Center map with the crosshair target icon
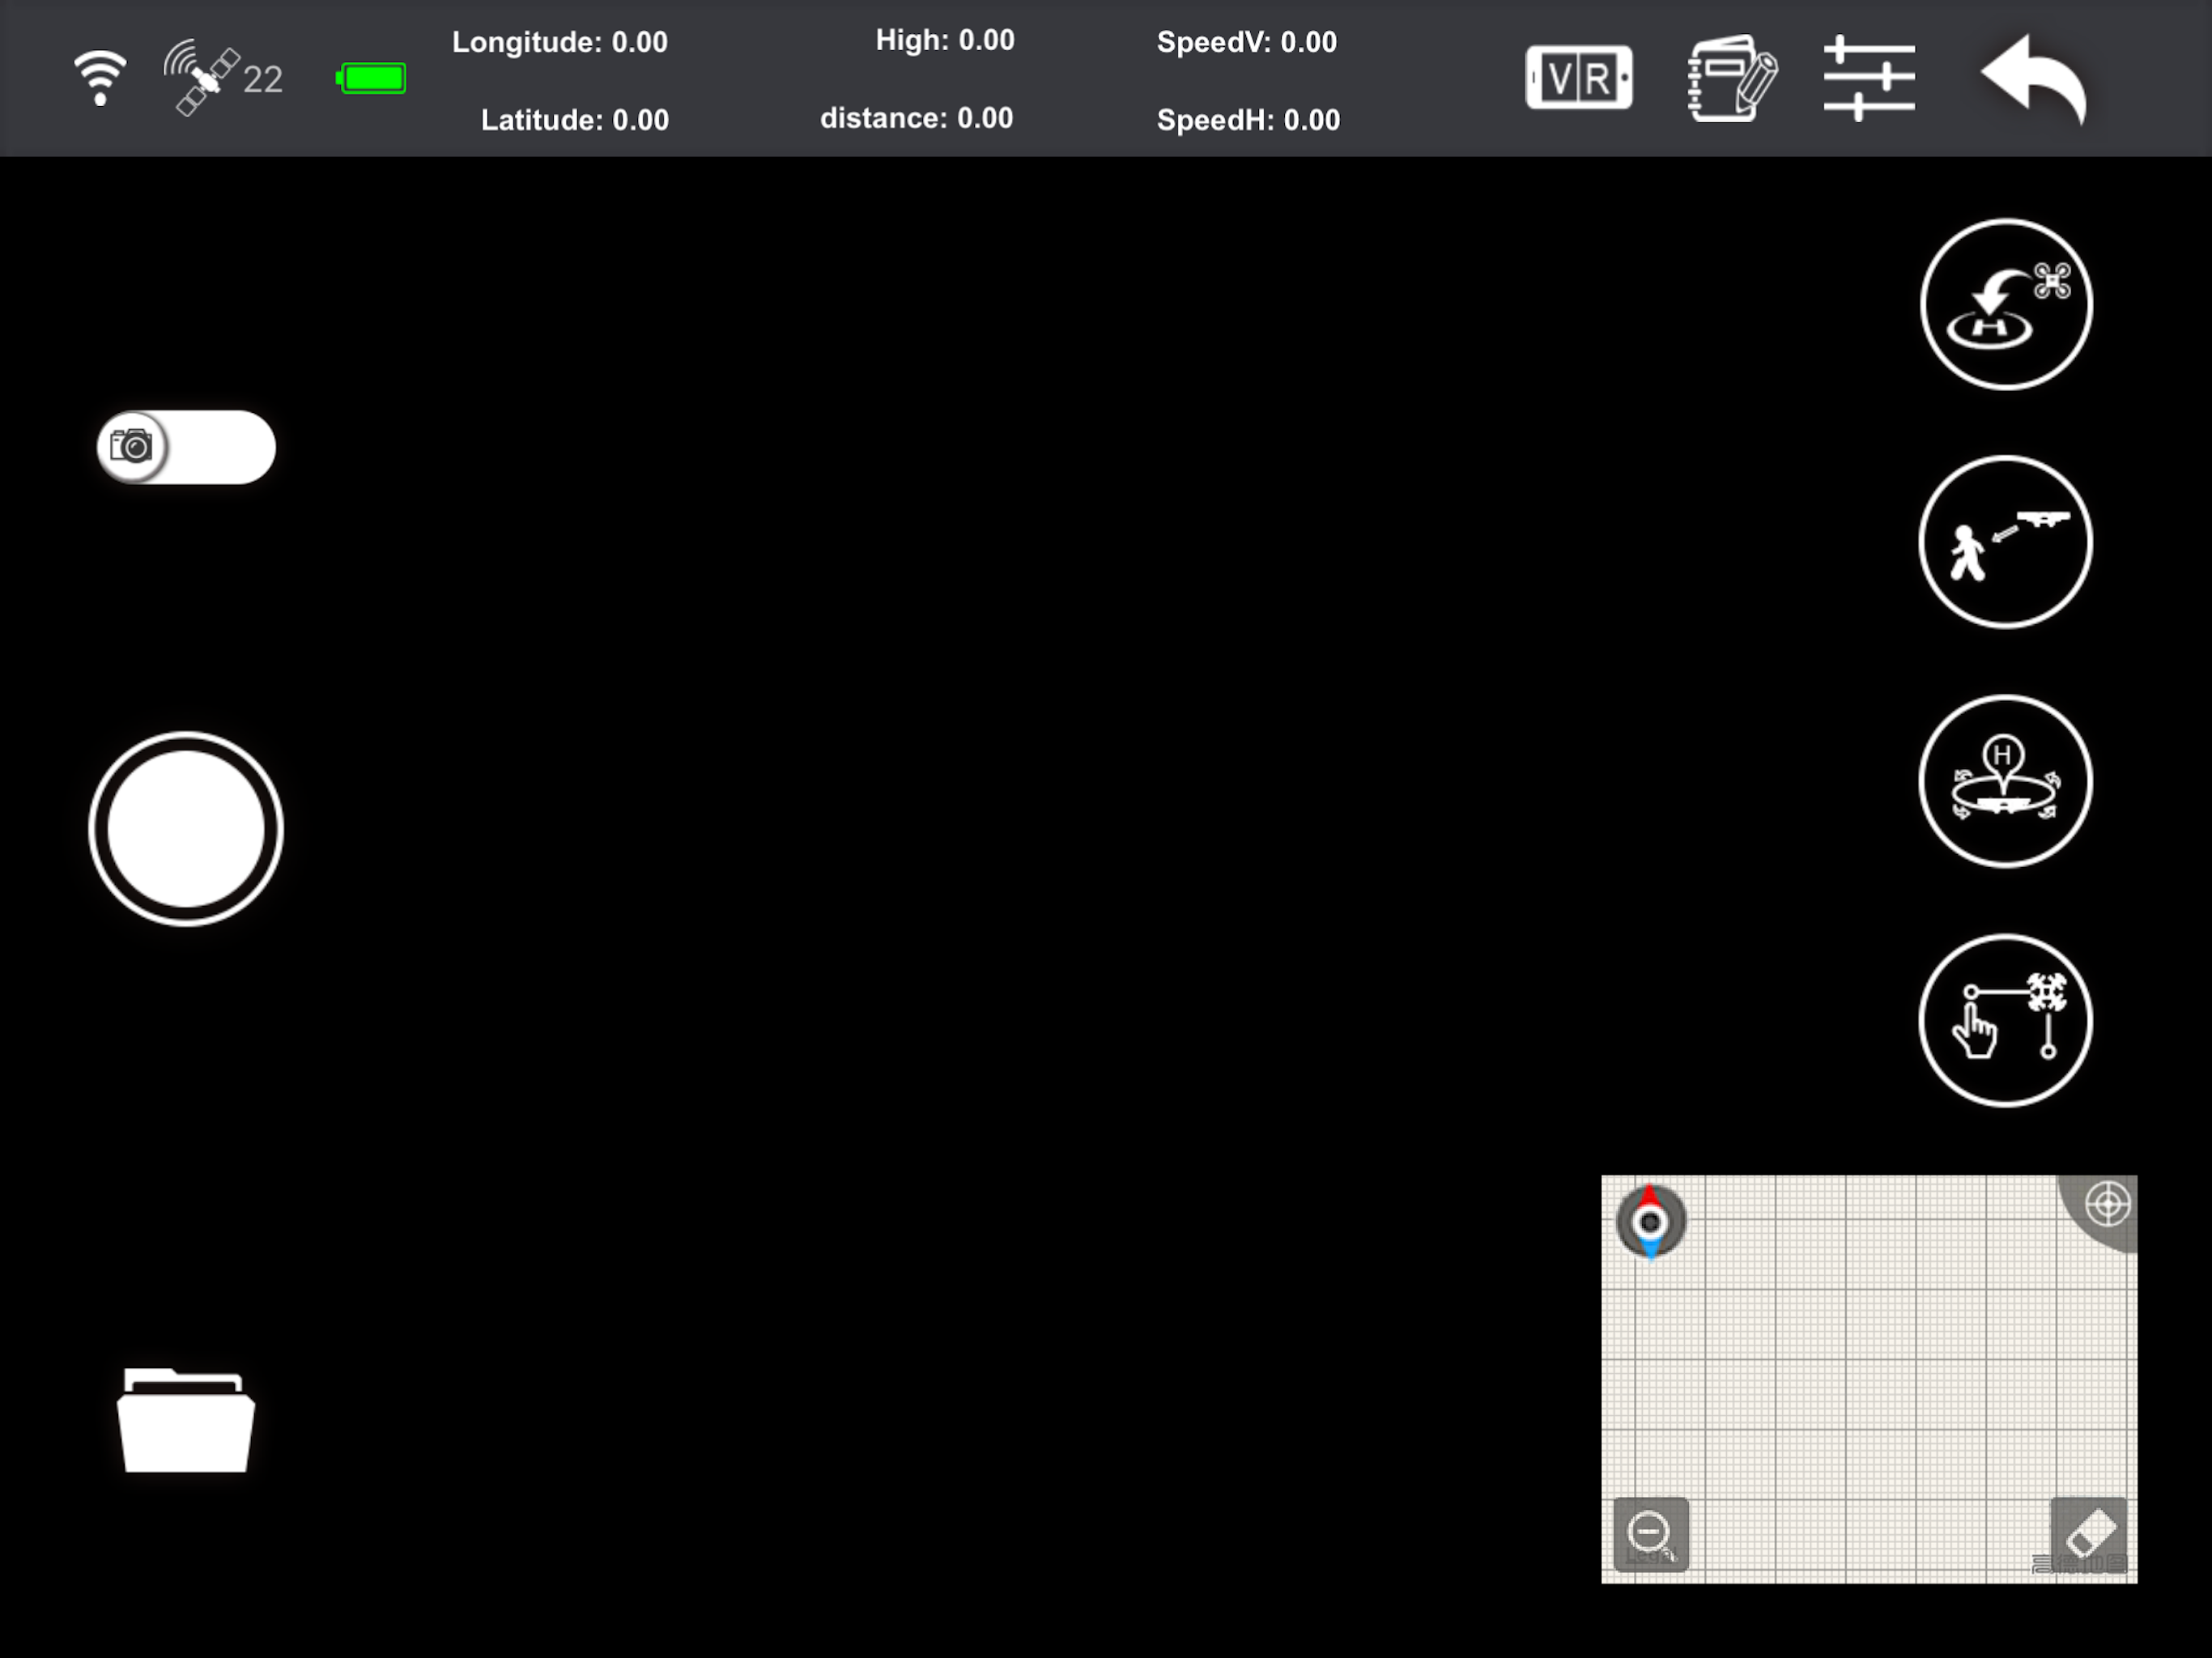The image size is (2212, 1658). point(2106,1204)
